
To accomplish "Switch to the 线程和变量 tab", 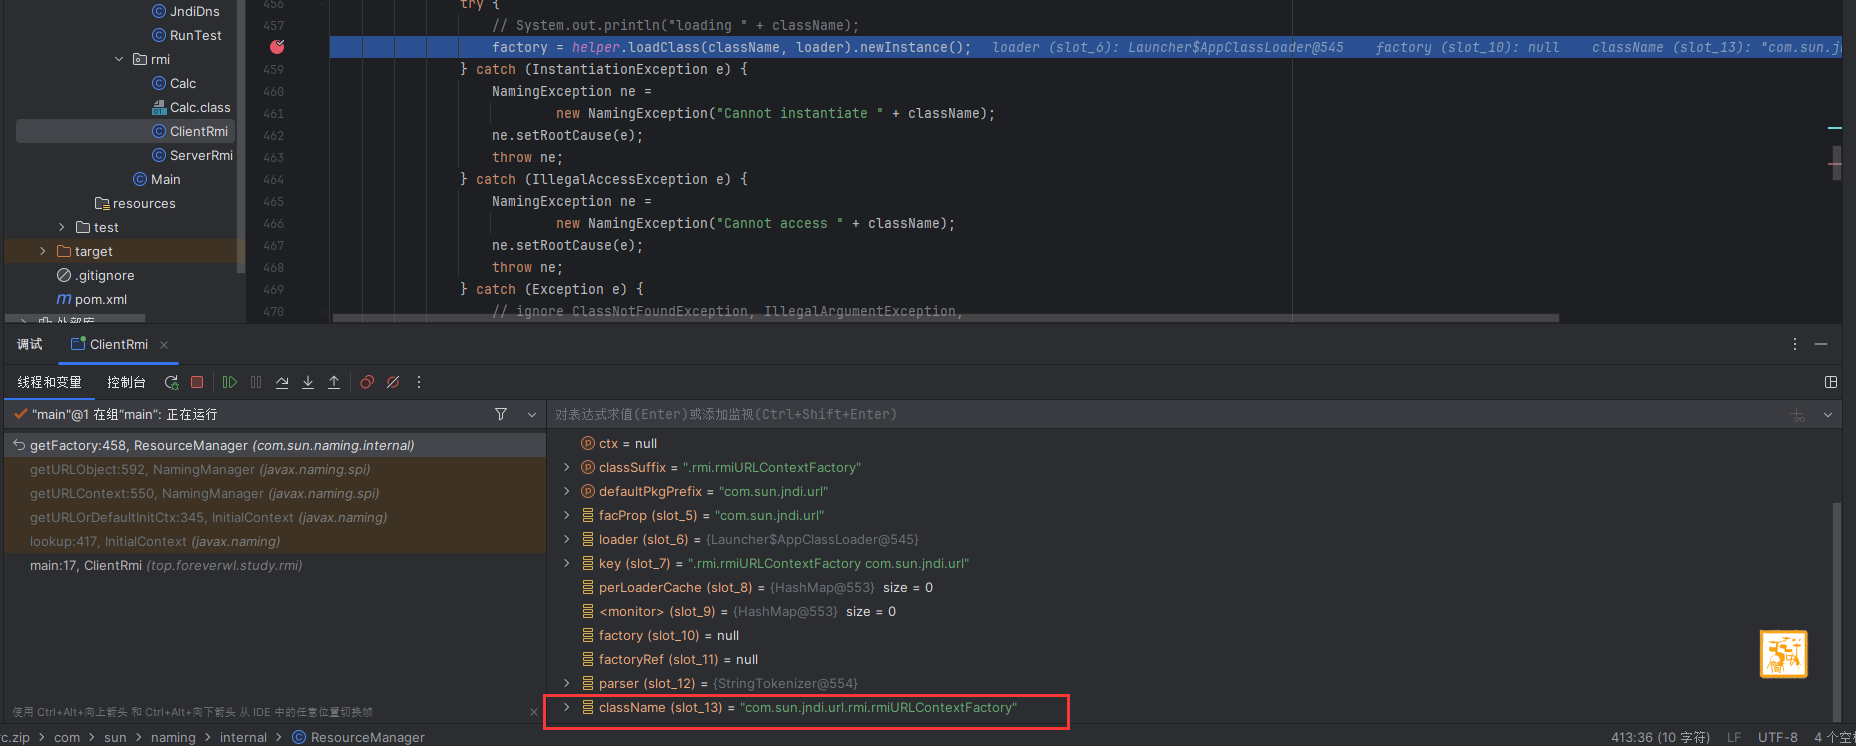I will pyautogui.click(x=49, y=382).
